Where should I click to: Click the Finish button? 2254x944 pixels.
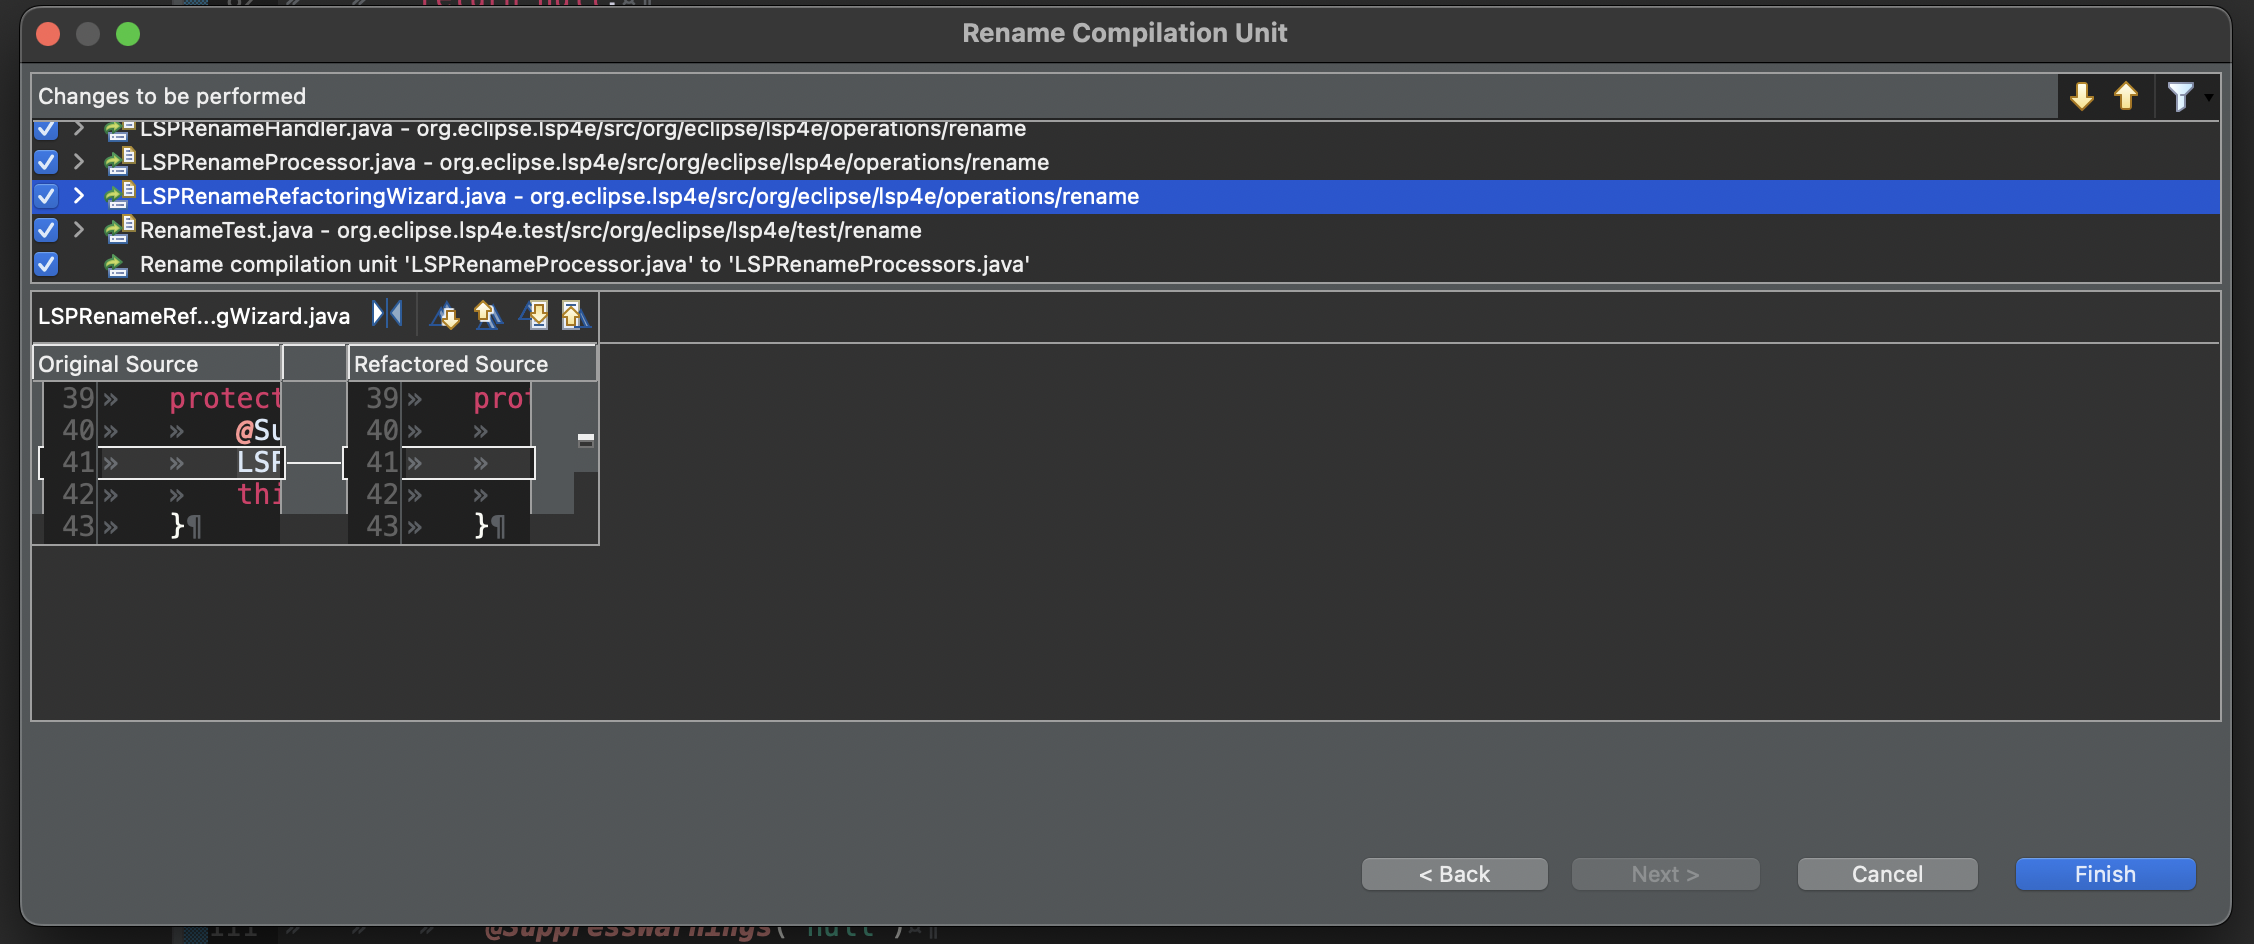pos(2104,873)
